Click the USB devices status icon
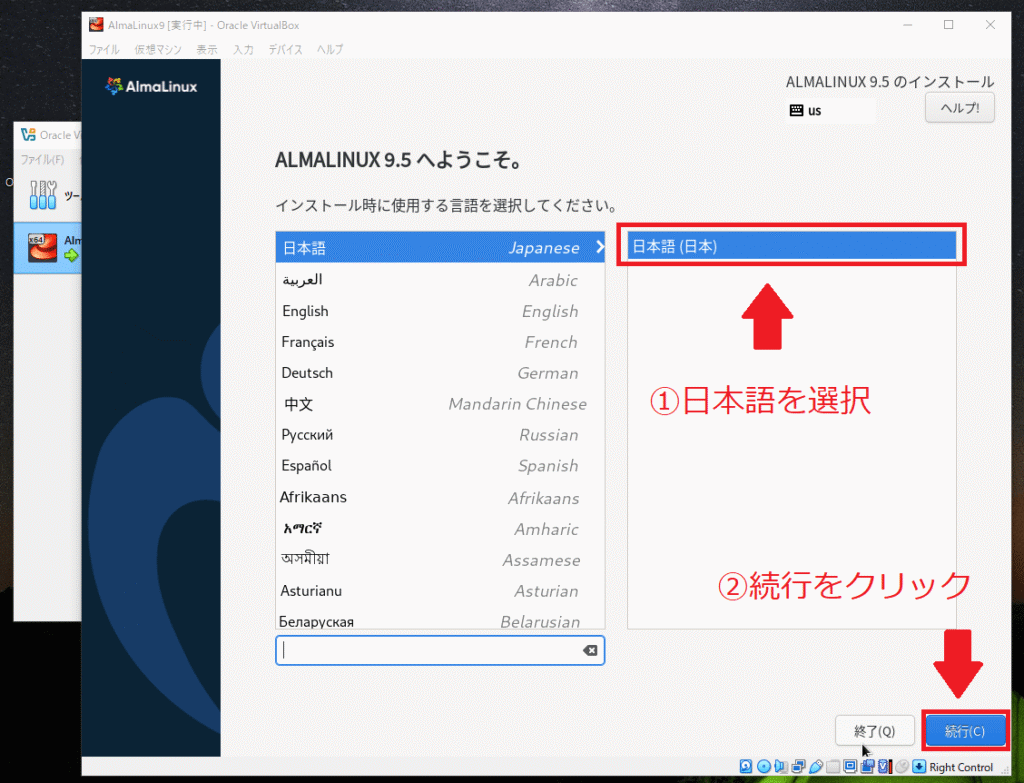The width and height of the screenshot is (1024, 783). 816,766
